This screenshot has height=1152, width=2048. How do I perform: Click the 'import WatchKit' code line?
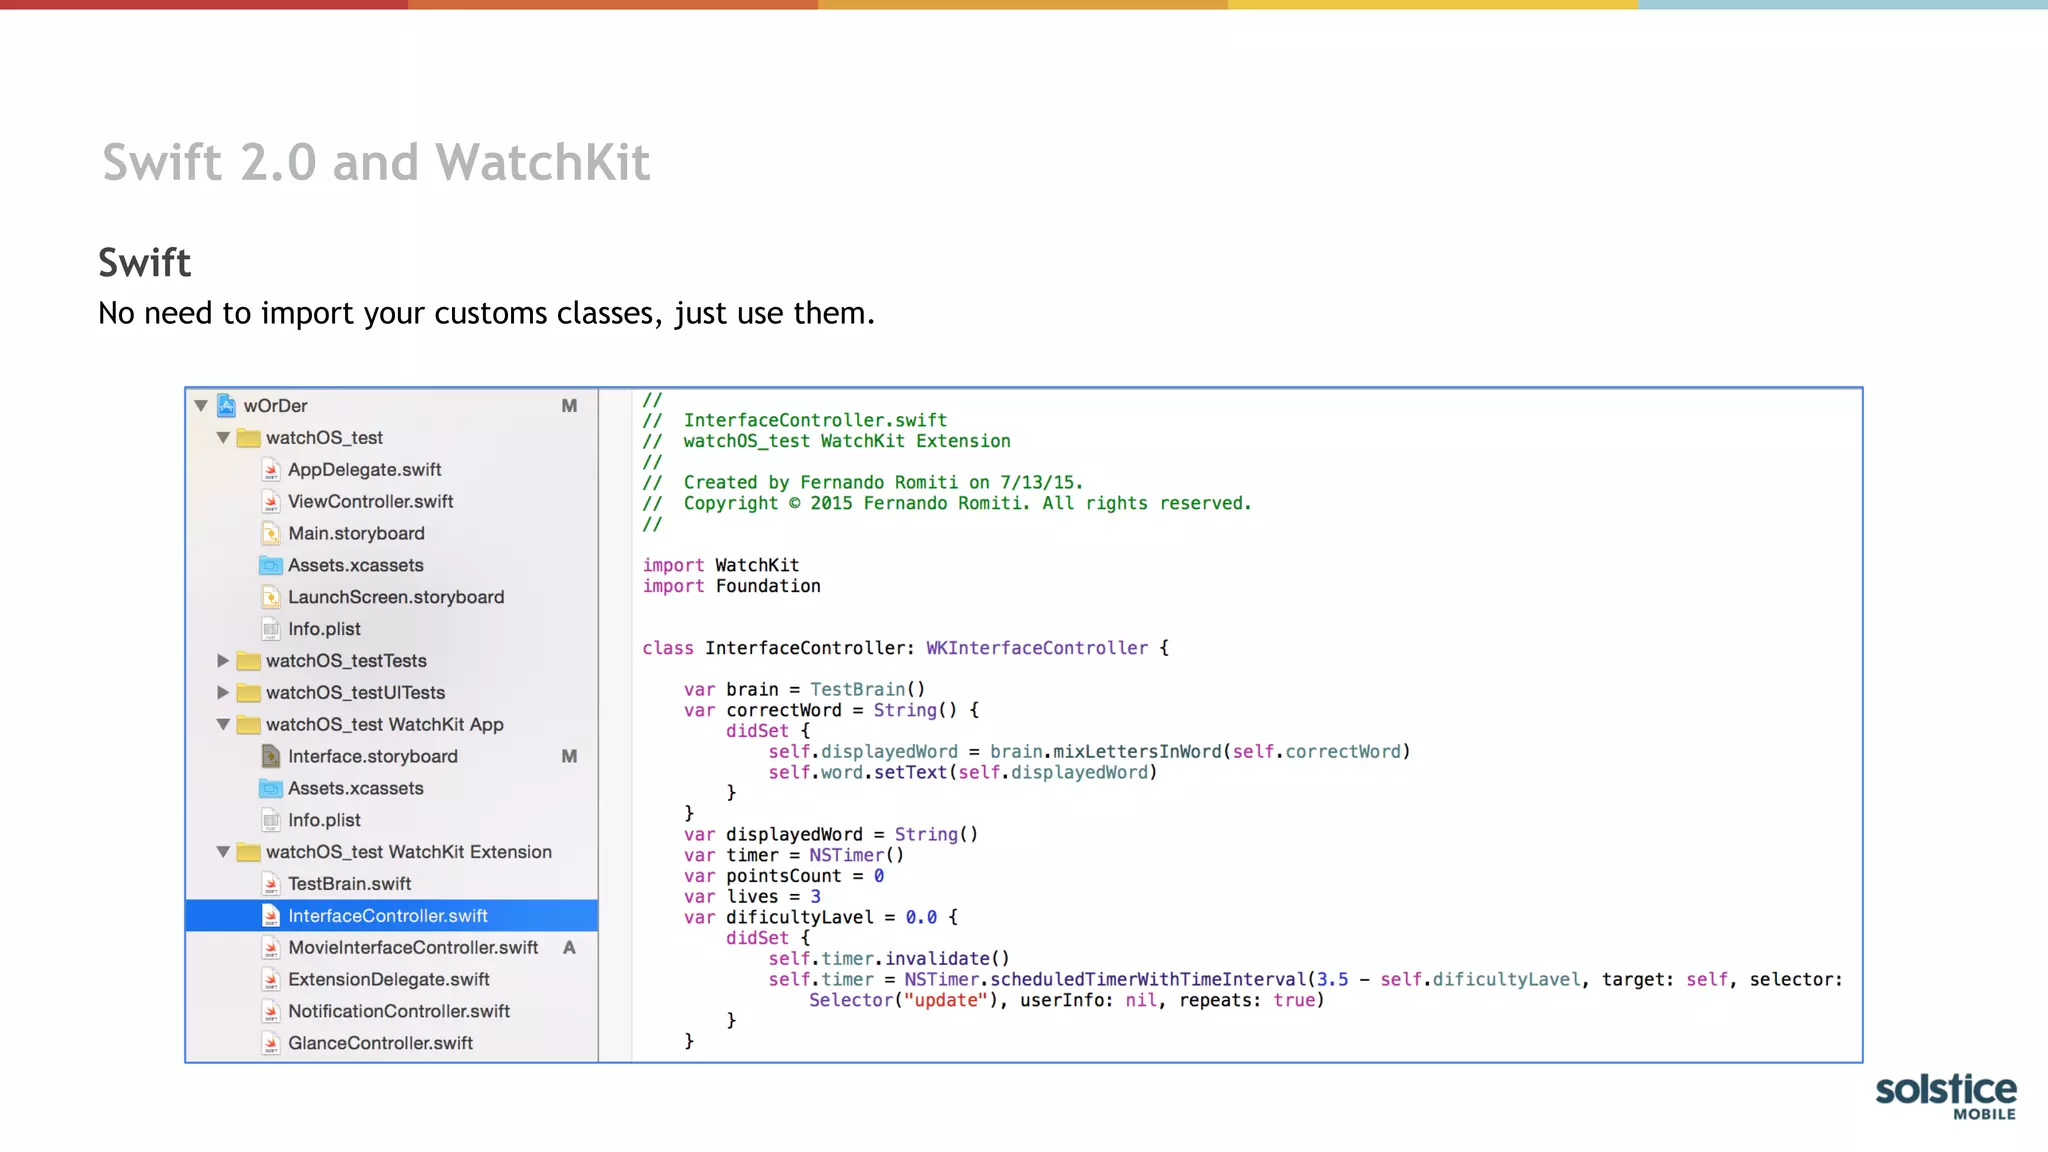721,566
